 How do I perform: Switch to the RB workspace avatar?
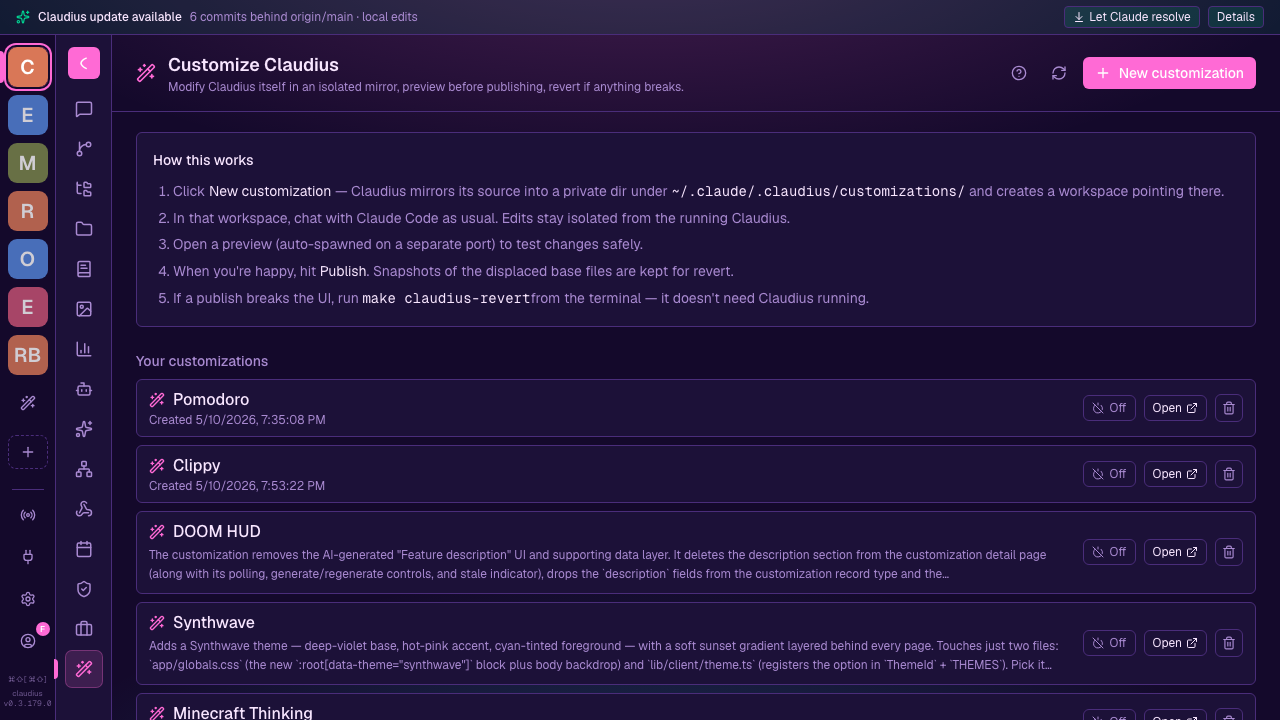[x=28, y=355]
